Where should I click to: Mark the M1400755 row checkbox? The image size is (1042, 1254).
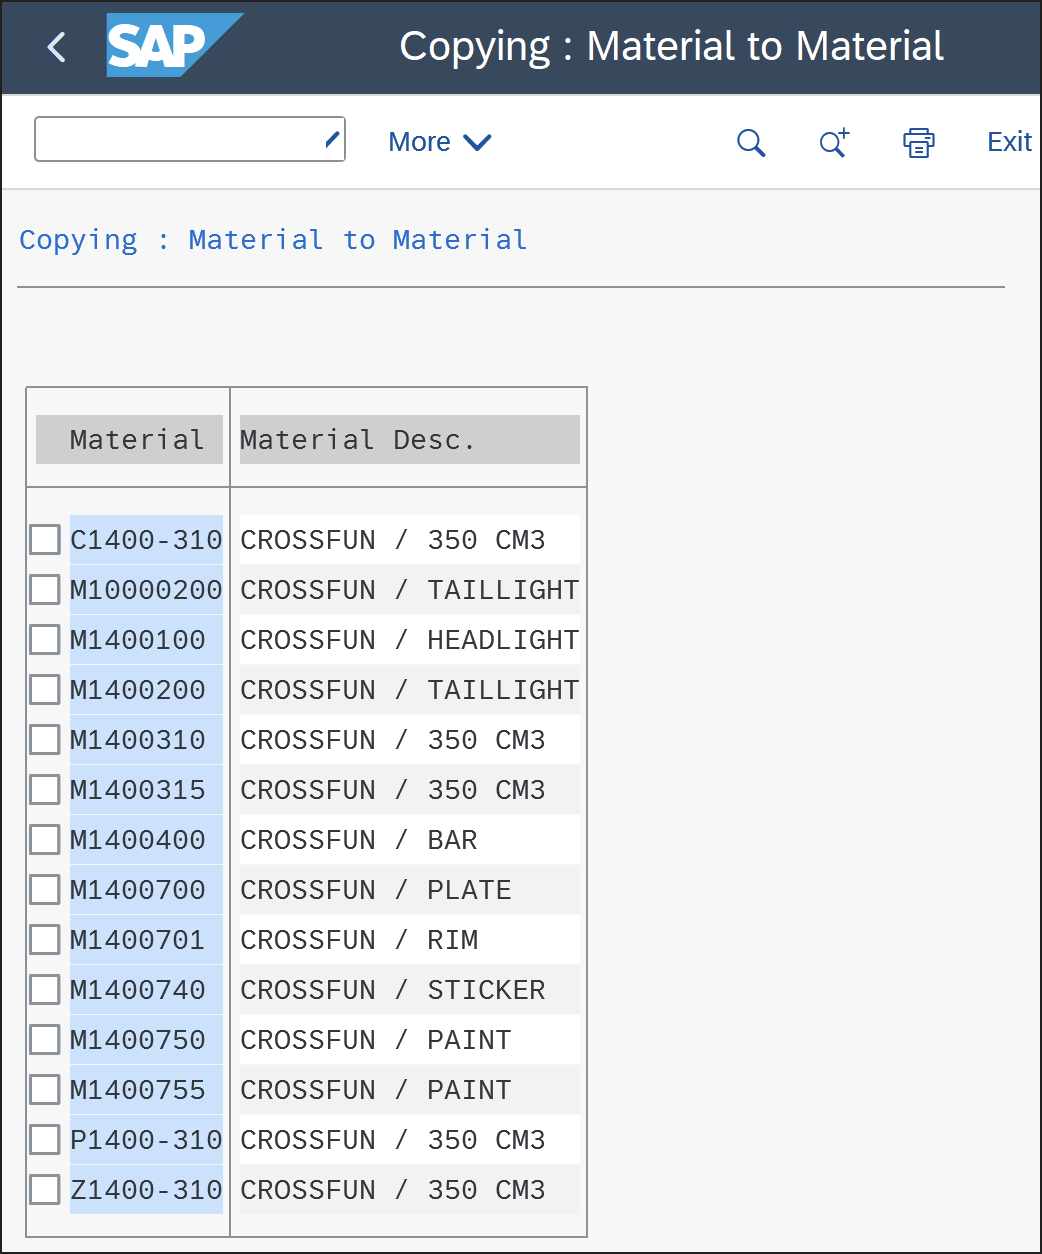[45, 1090]
